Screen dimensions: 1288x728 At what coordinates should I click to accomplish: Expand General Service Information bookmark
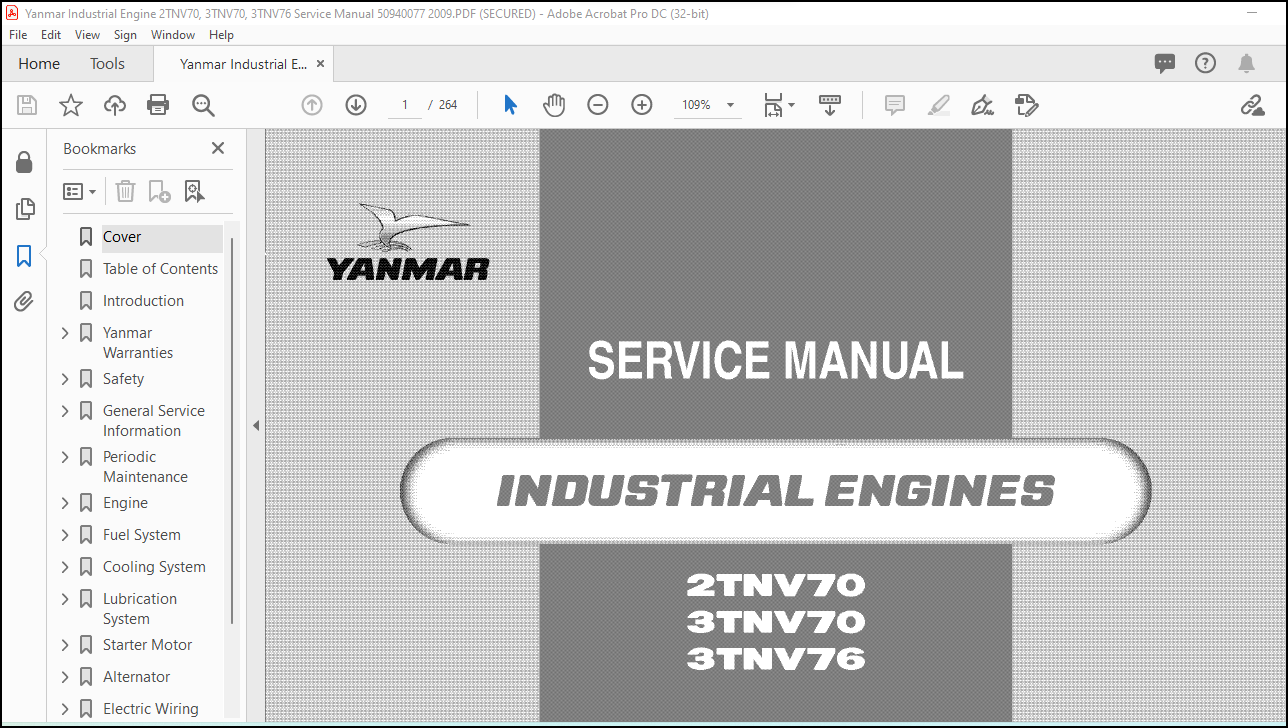[65, 411]
